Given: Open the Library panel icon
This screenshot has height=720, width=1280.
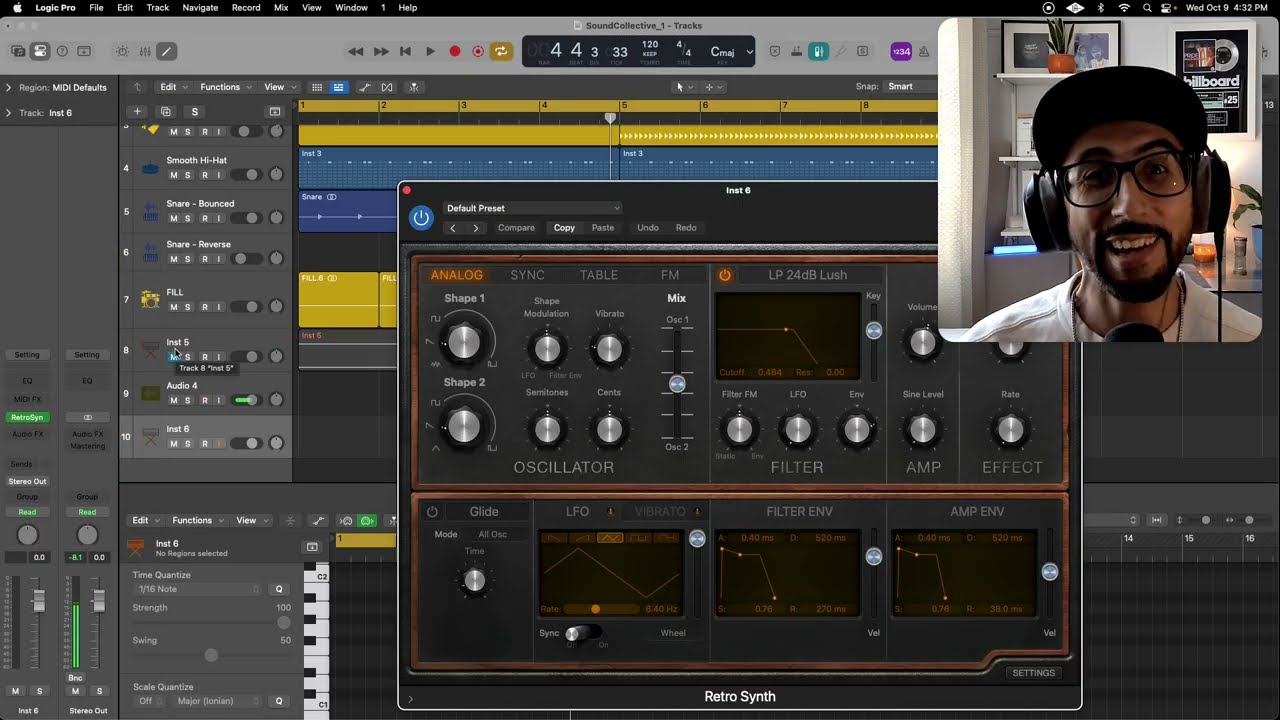Looking at the screenshot, I should pos(18,51).
